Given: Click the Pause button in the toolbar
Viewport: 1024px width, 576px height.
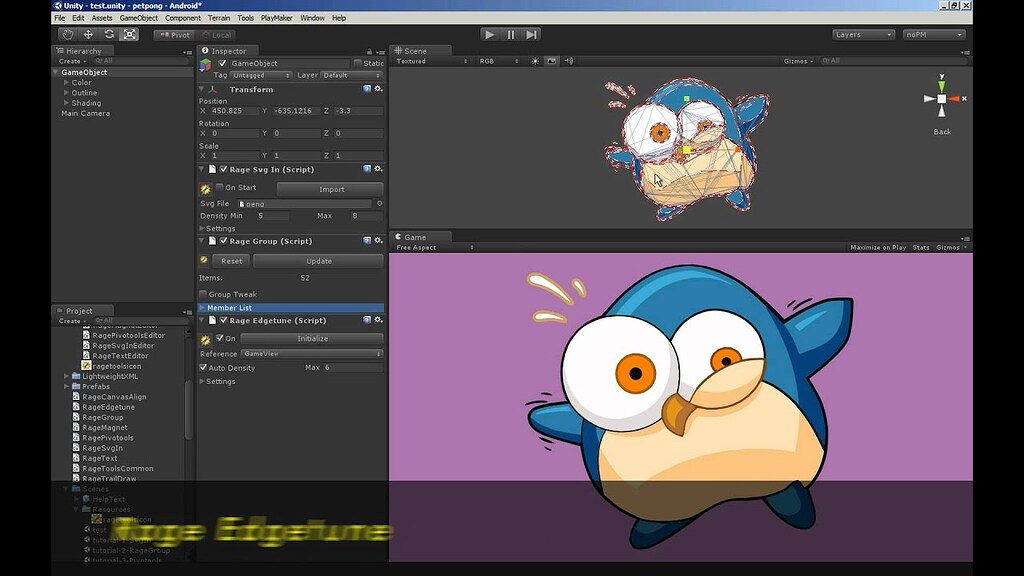Looking at the screenshot, I should point(510,34).
